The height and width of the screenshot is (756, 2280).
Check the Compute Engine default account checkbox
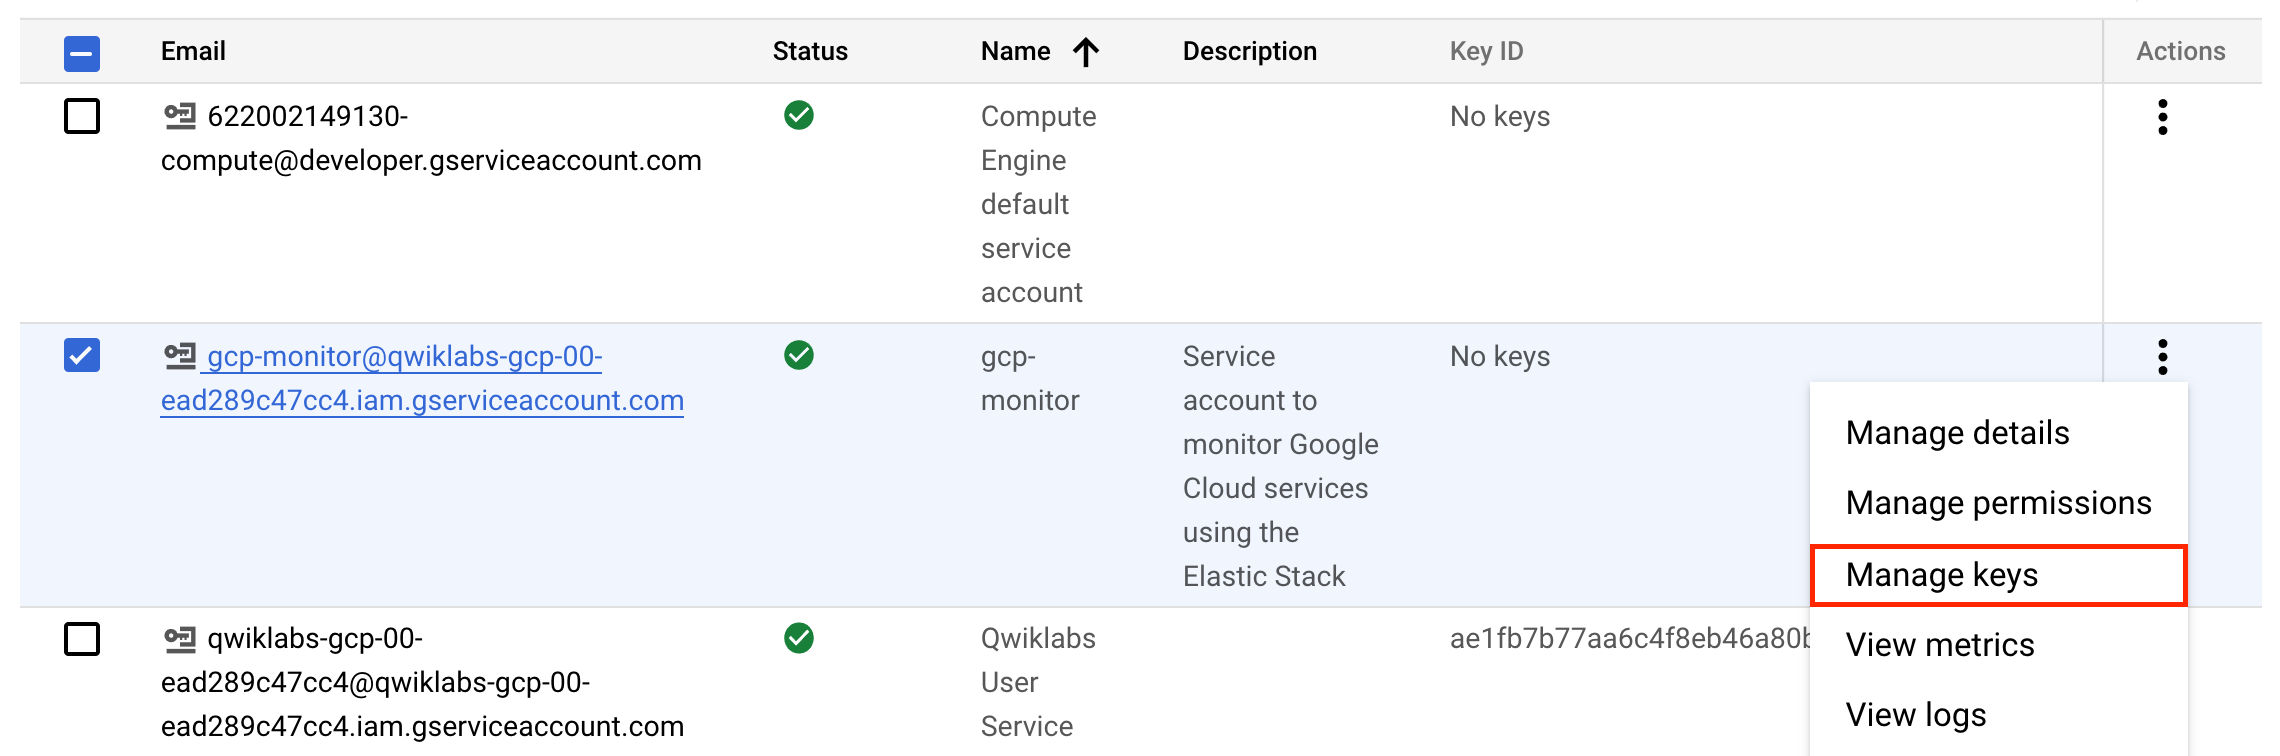tap(82, 116)
